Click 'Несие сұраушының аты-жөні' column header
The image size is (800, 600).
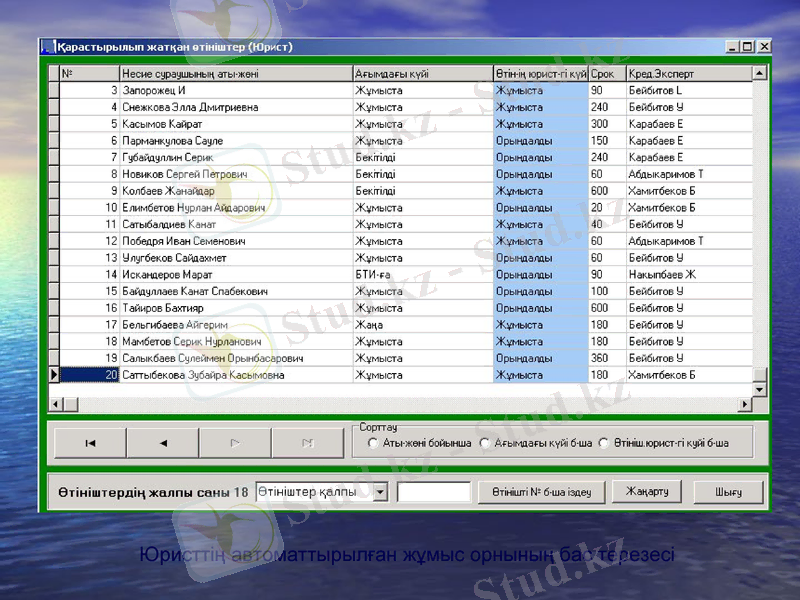[235, 74]
